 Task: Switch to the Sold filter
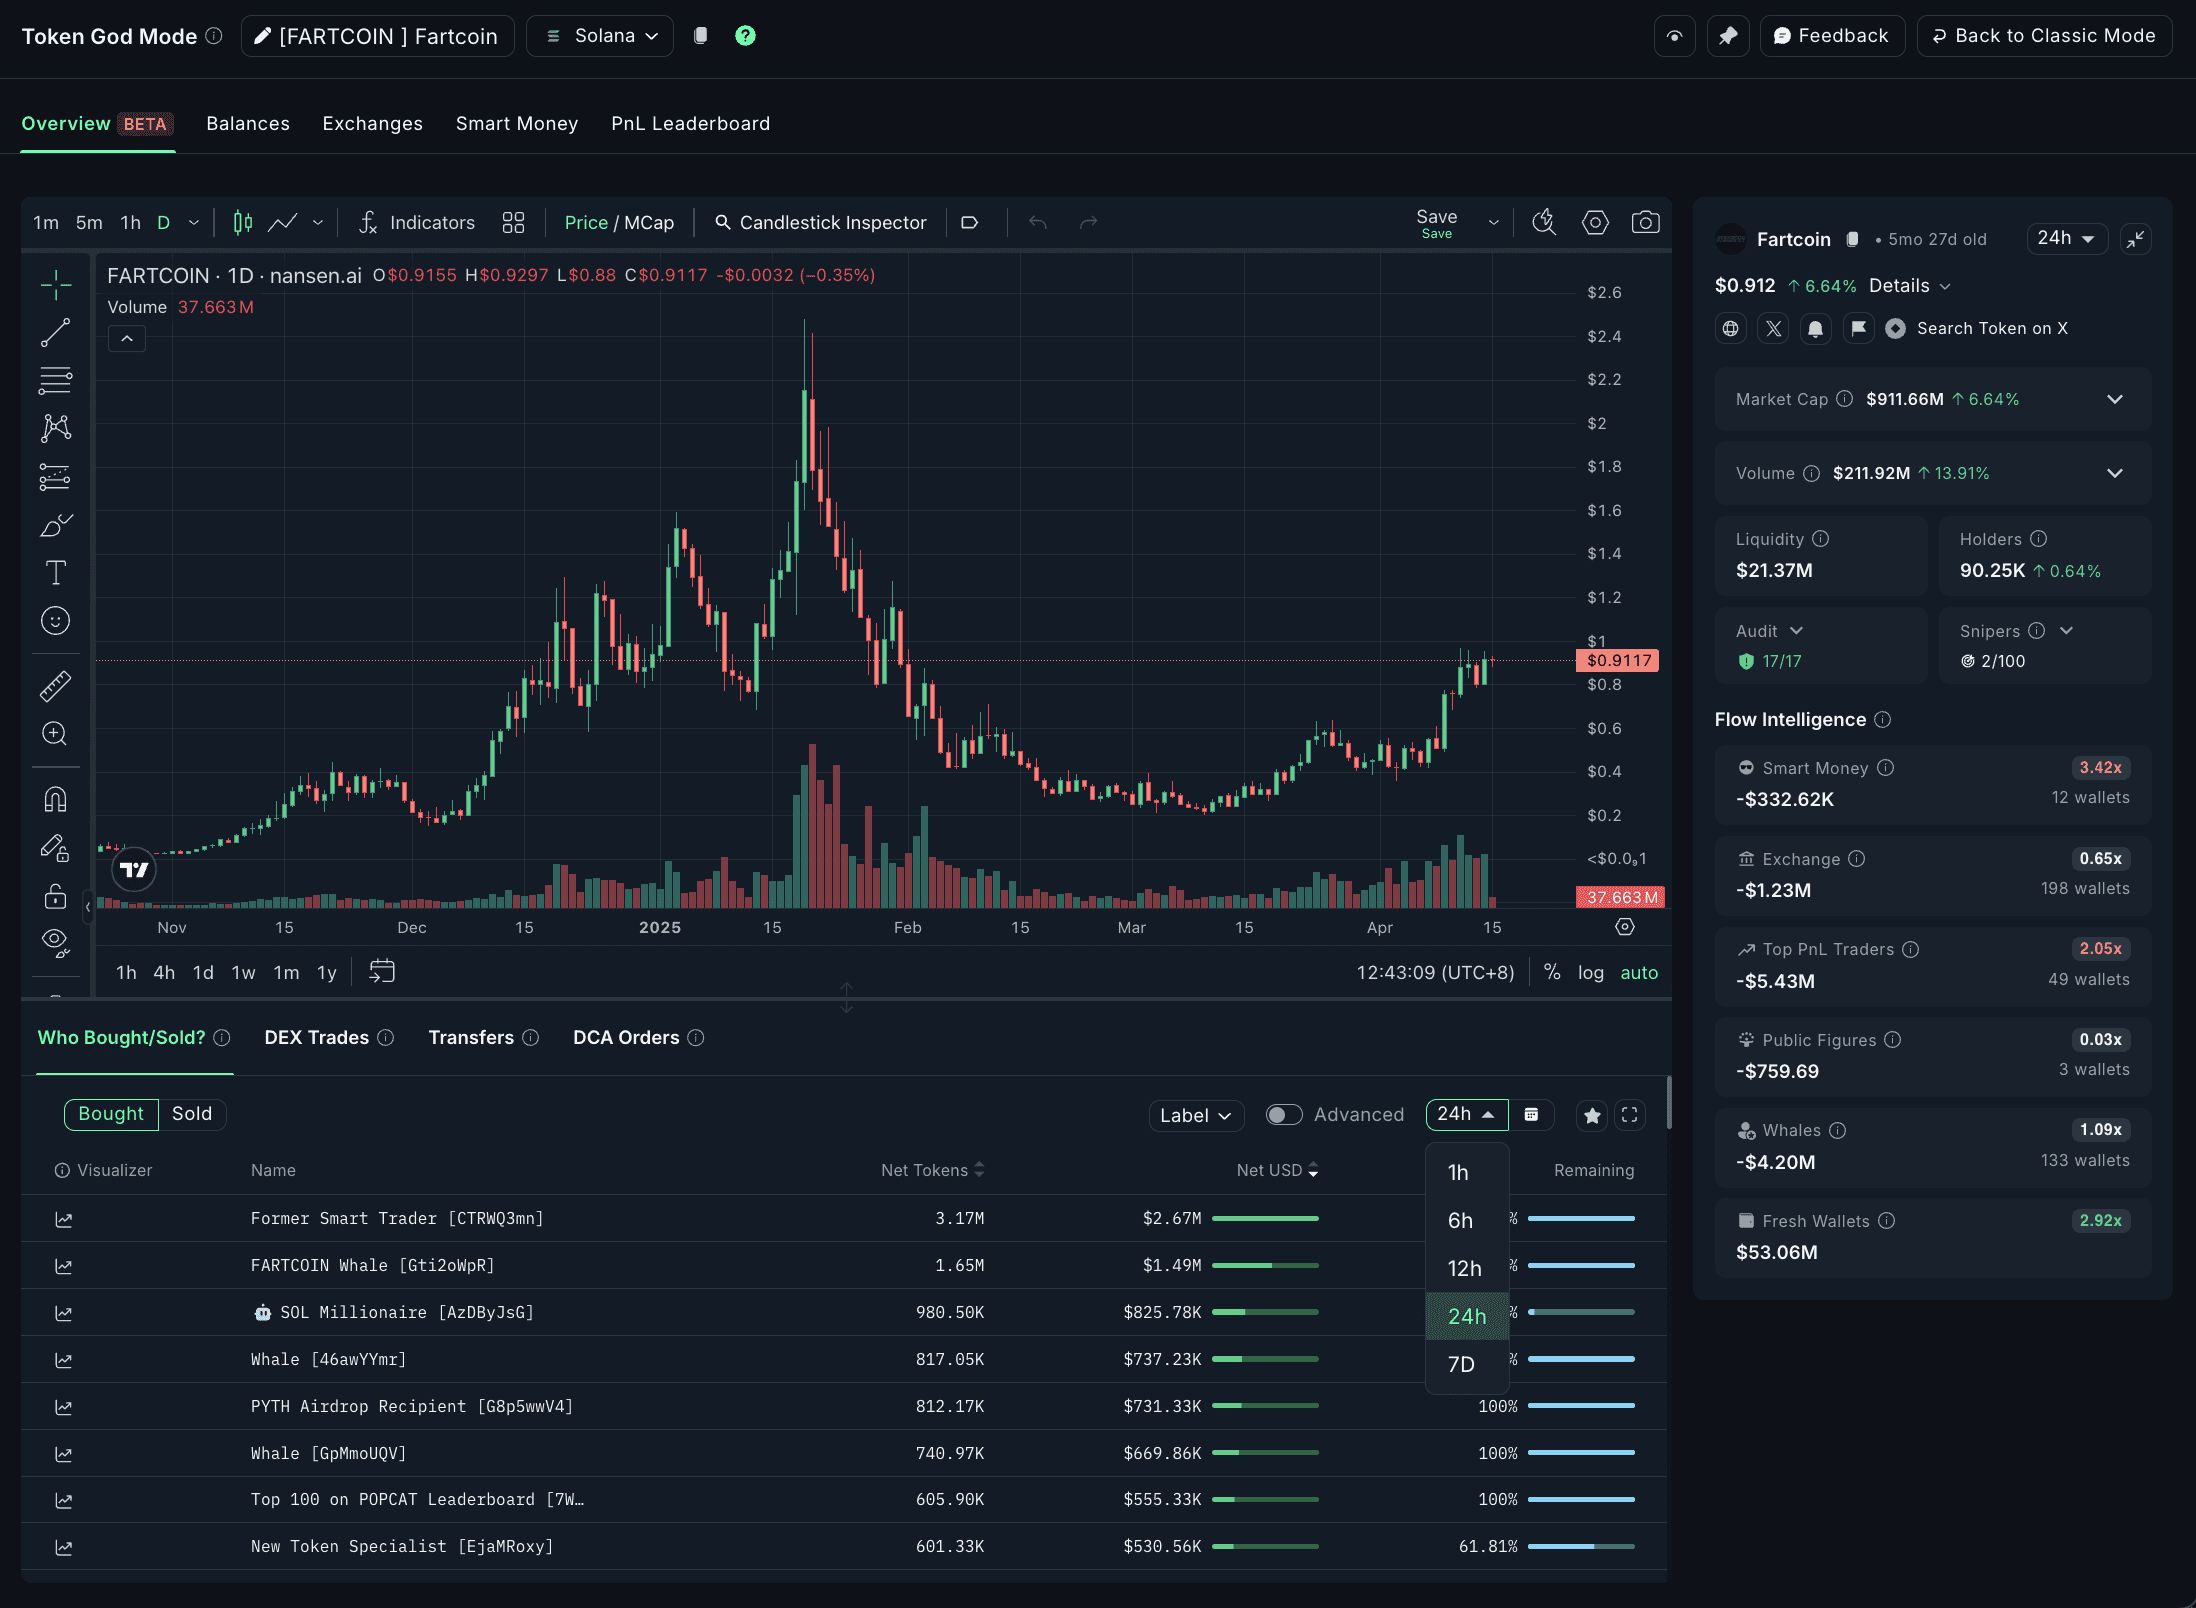pos(192,1114)
